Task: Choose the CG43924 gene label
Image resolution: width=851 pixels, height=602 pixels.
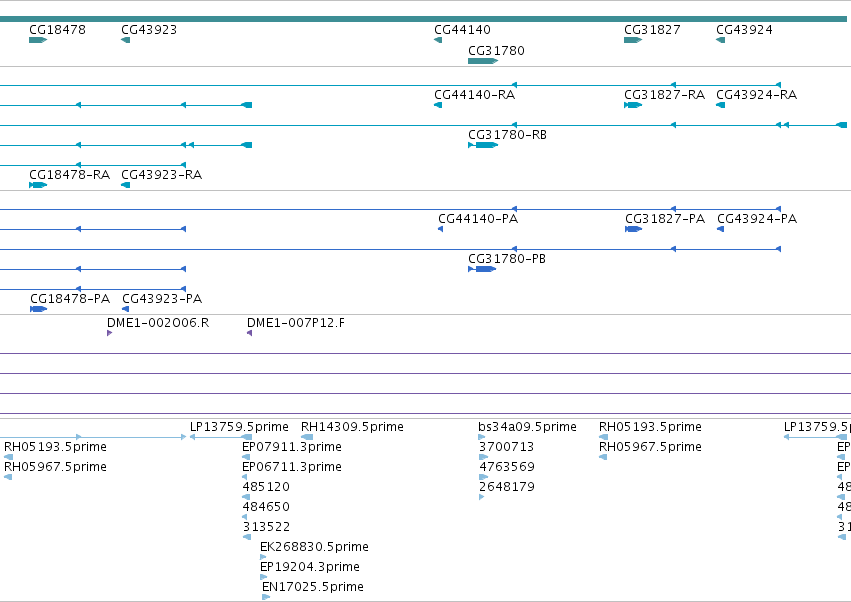Action: [x=744, y=30]
